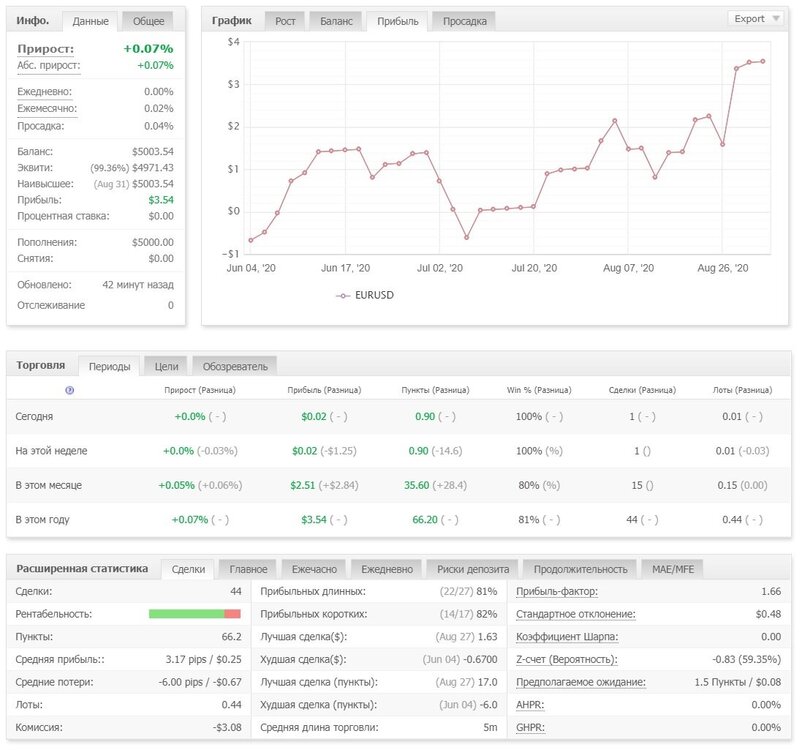Click the Отслеживание row label
This screenshot has width=802, height=750.
pos(51,305)
